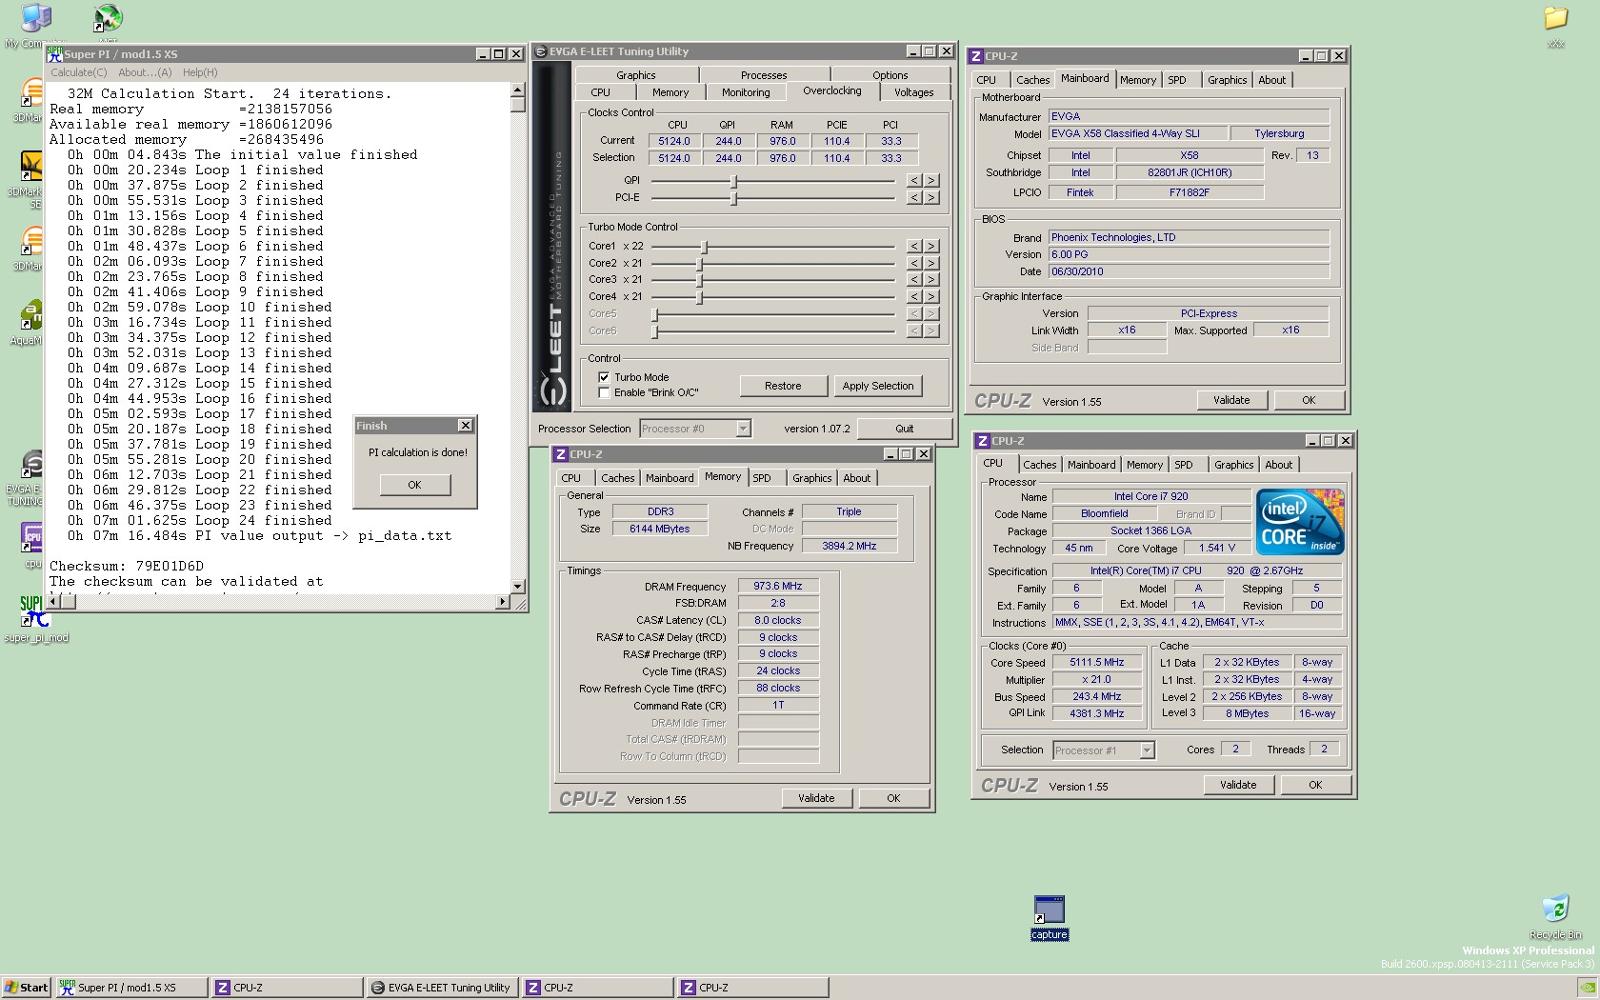
Task: Click the QPI selection field showing 244.0
Action: click(x=728, y=158)
